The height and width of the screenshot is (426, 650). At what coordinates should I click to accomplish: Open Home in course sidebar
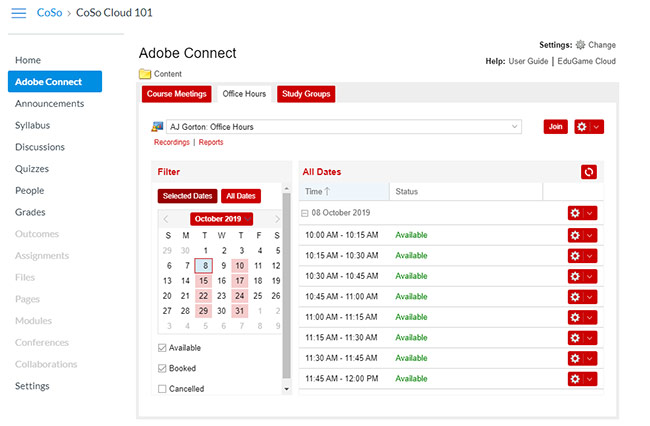click(28, 60)
